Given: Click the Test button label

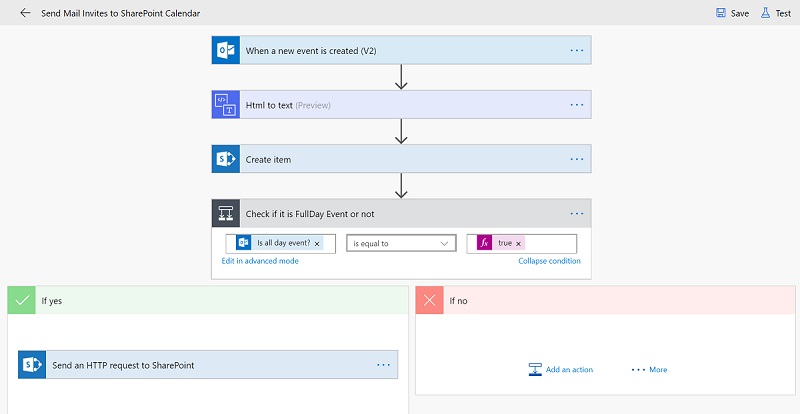Looking at the screenshot, I should [783, 13].
